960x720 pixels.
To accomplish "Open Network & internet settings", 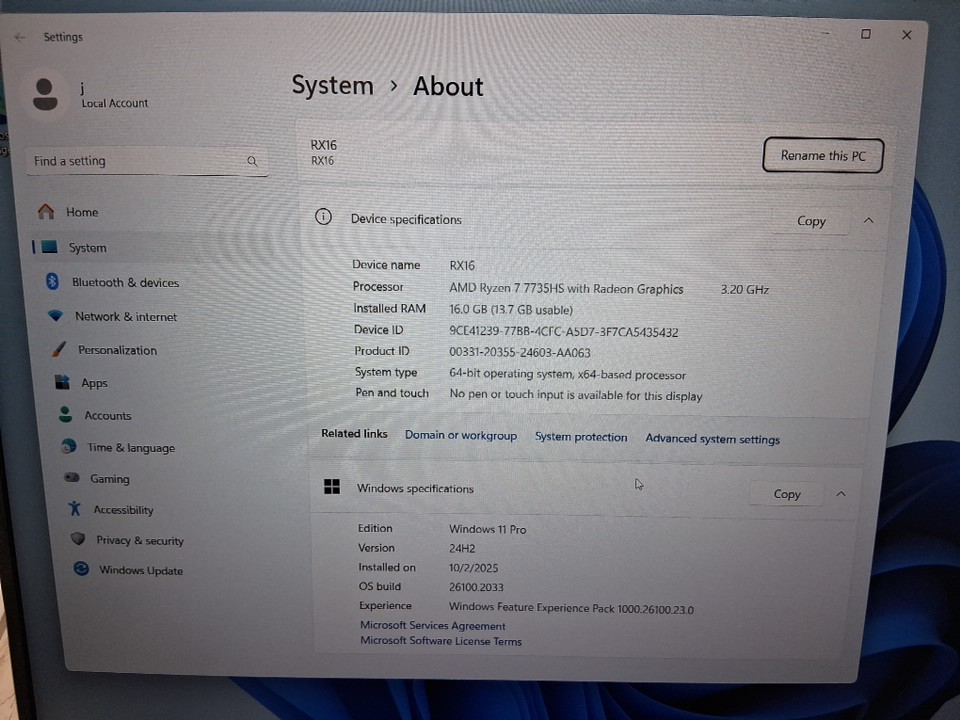I will [x=125, y=317].
